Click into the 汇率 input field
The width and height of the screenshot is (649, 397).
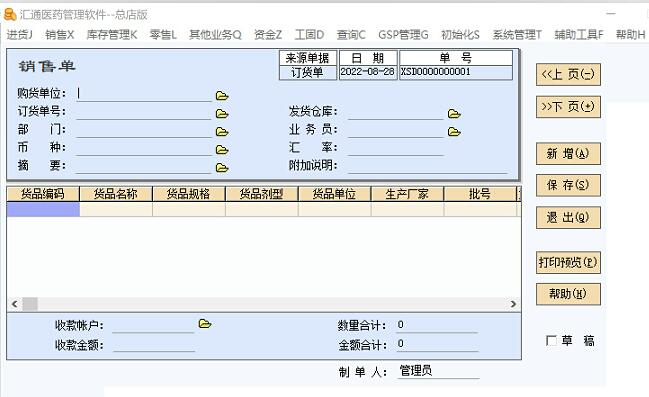point(396,148)
